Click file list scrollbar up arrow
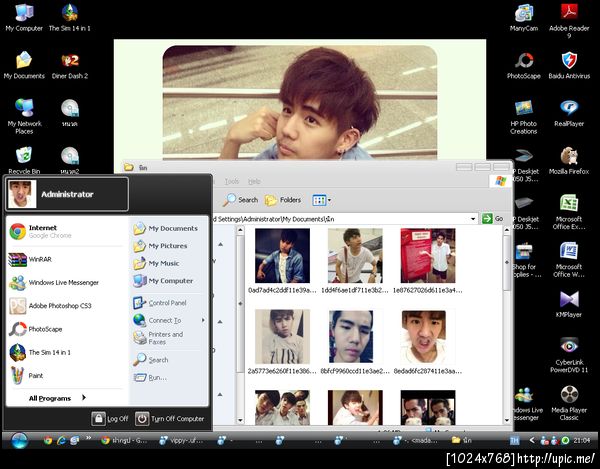 (507, 230)
